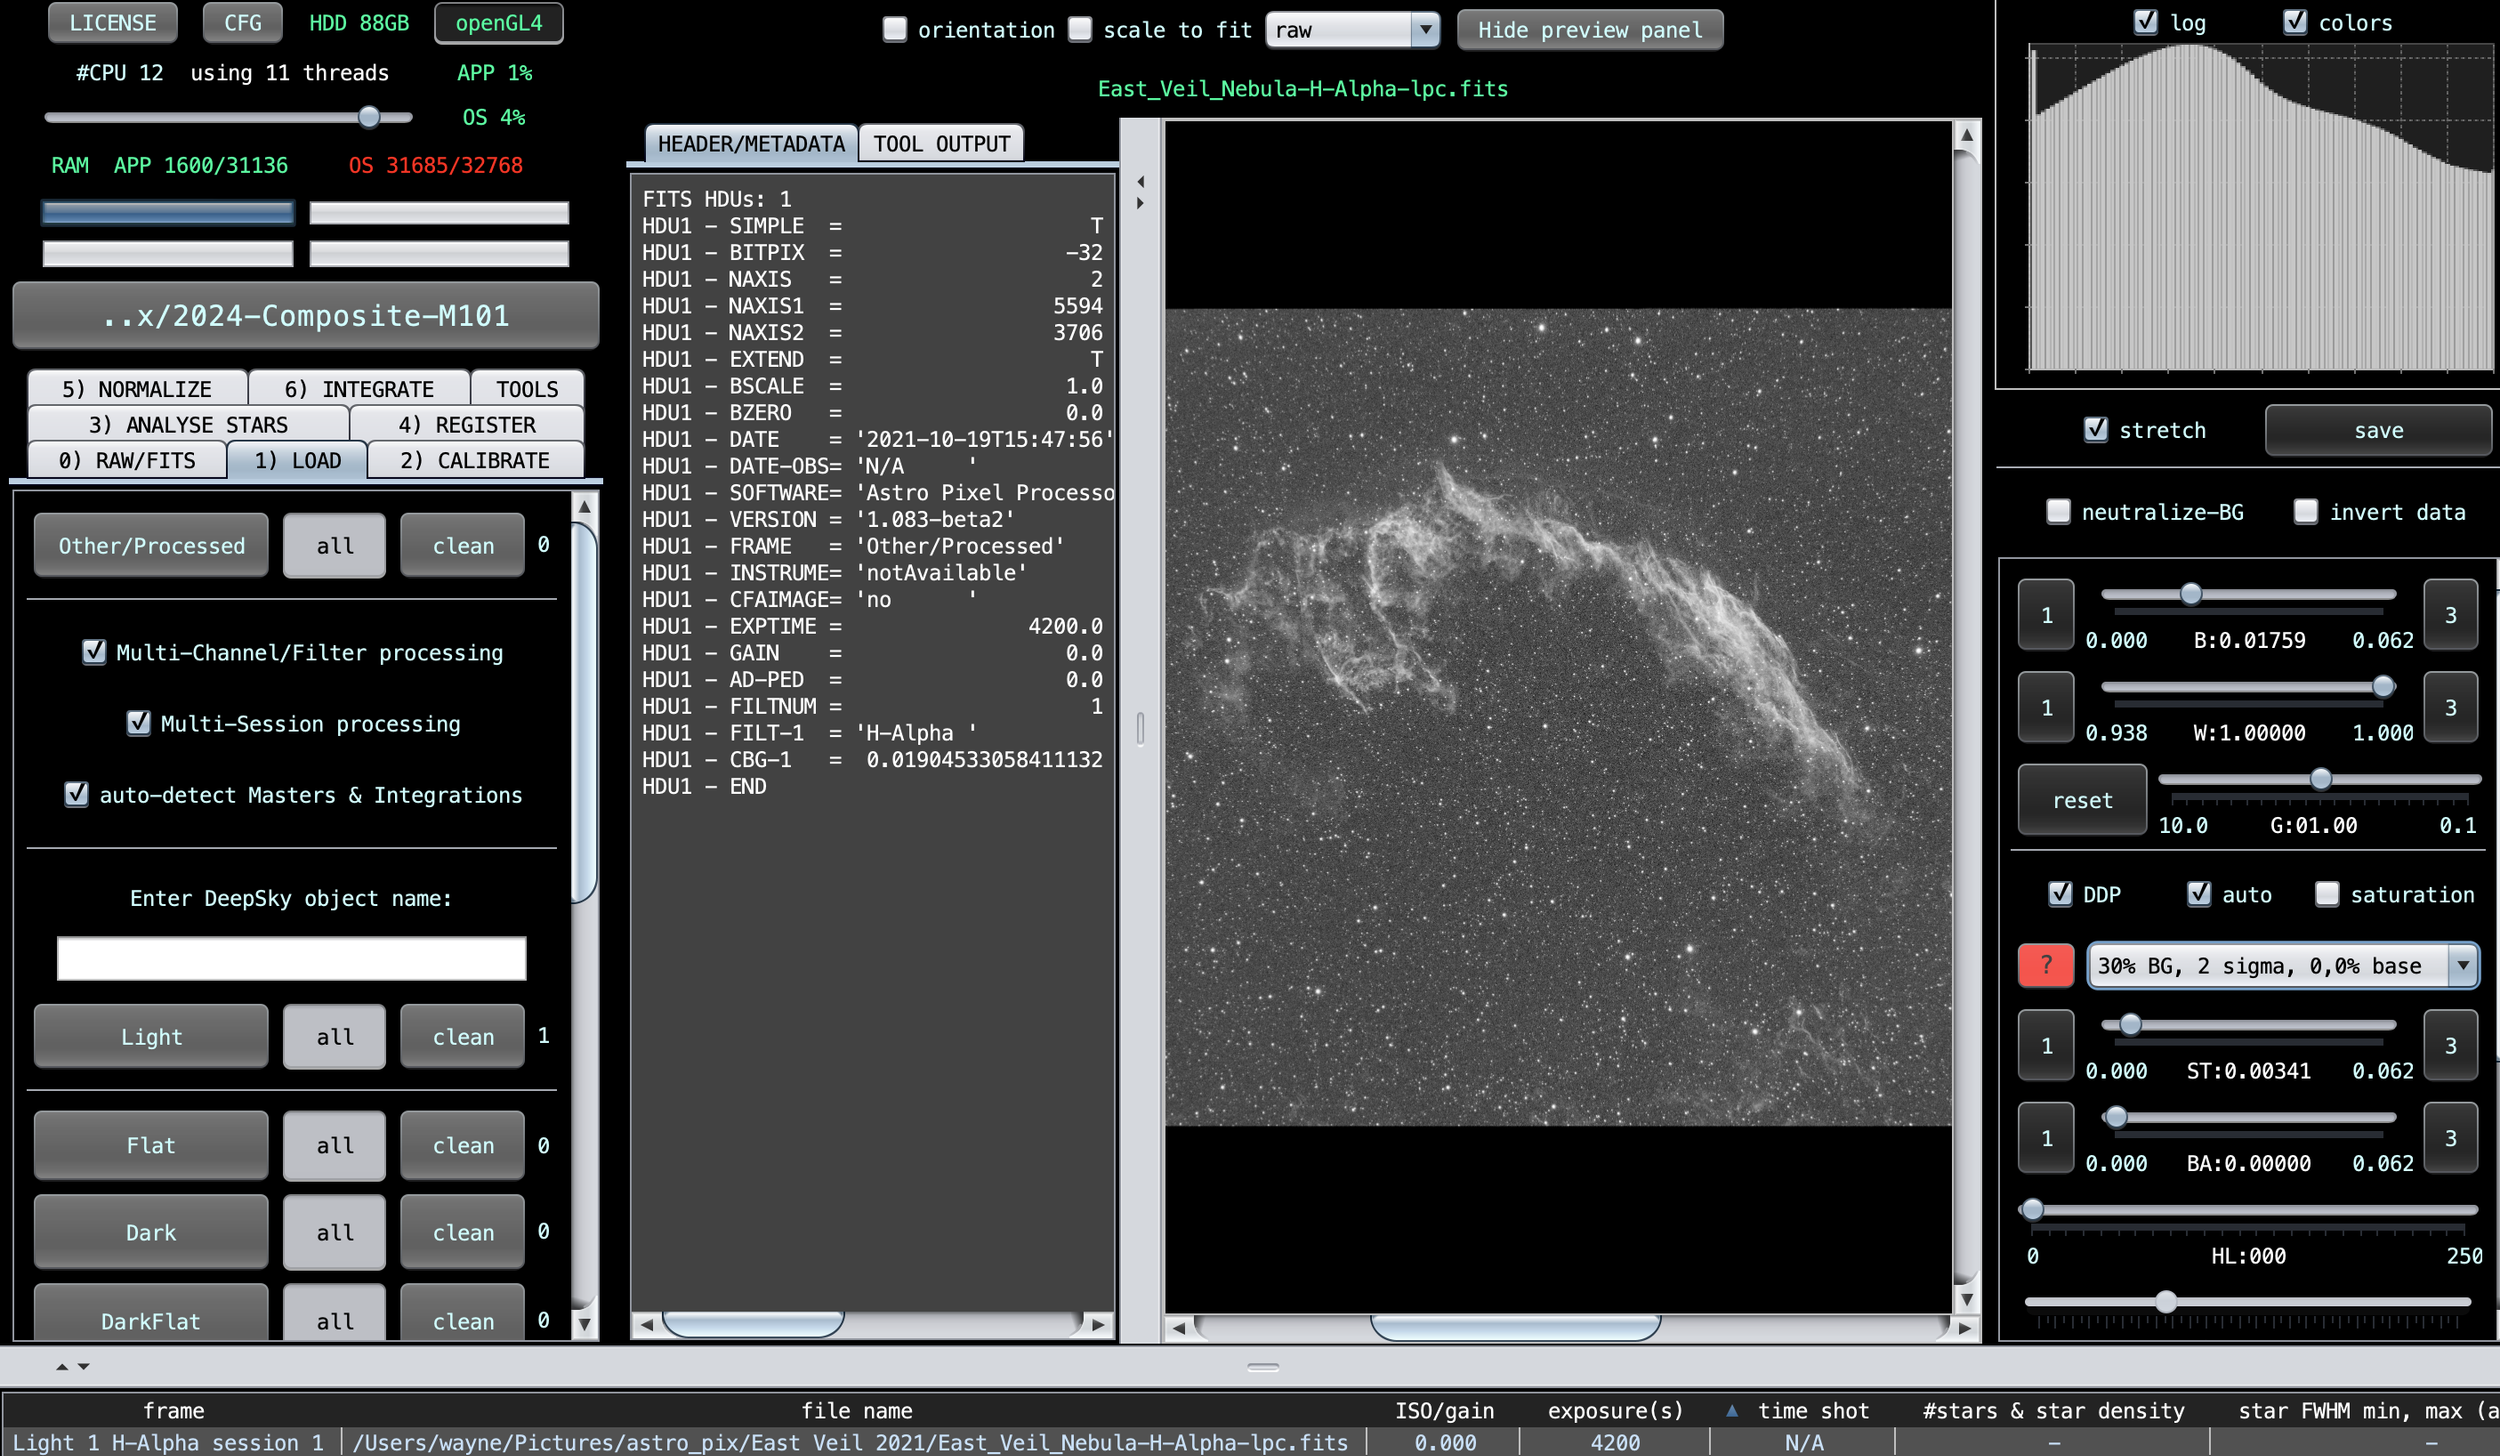
Task: Open the 6) INTEGRATE tab
Action: pyautogui.click(x=358, y=389)
